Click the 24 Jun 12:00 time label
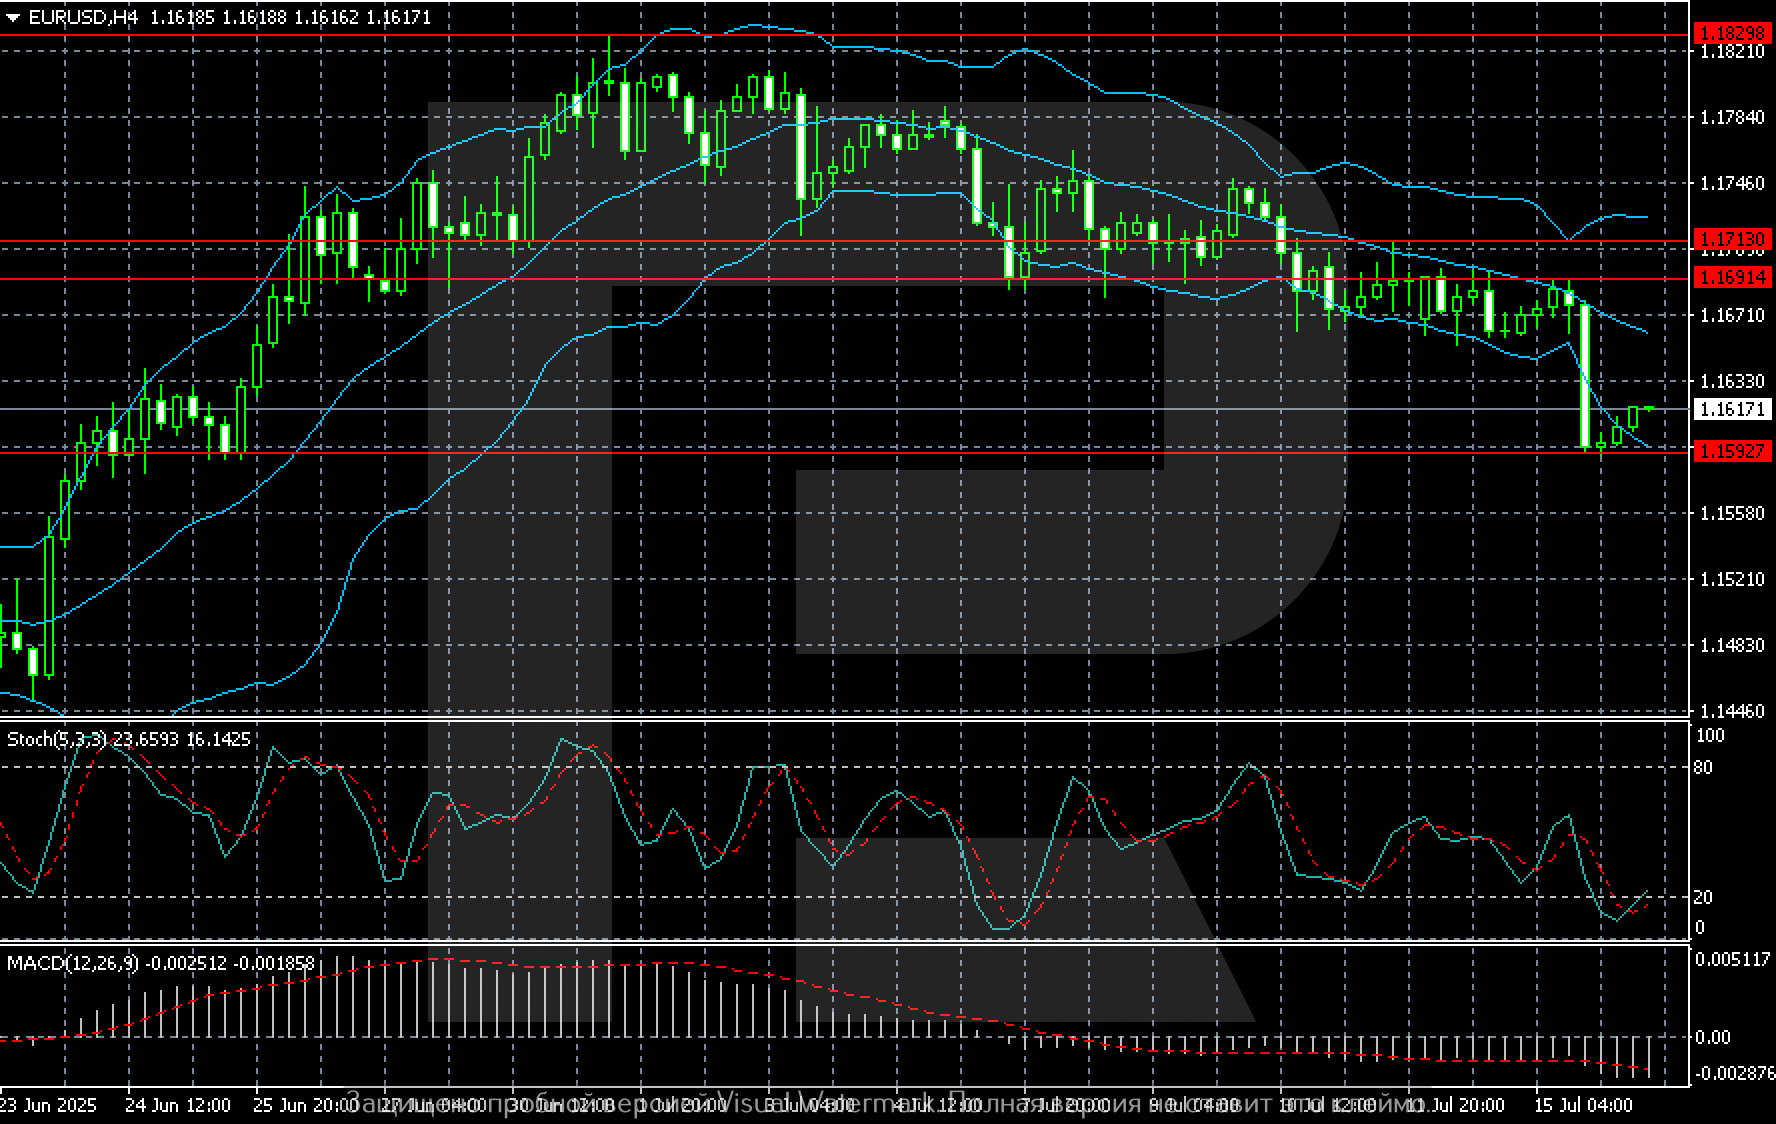The width and height of the screenshot is (1776, 1124). (178, 1105)
